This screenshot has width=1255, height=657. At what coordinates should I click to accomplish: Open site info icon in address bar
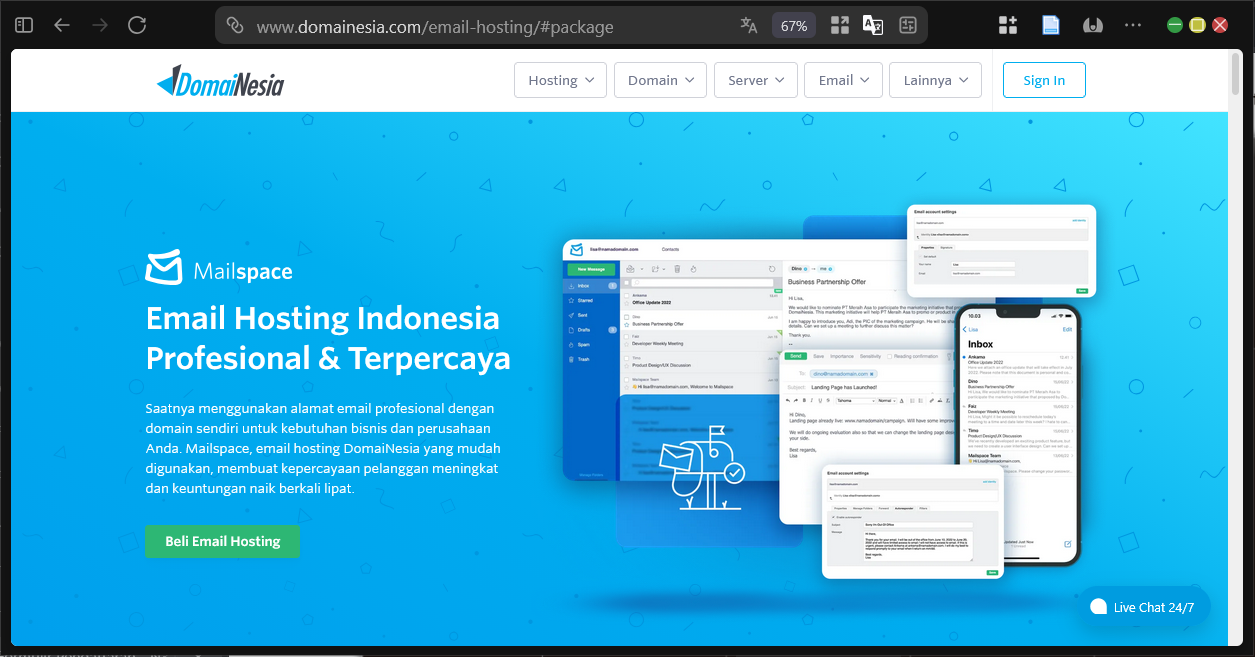[235, 26]
